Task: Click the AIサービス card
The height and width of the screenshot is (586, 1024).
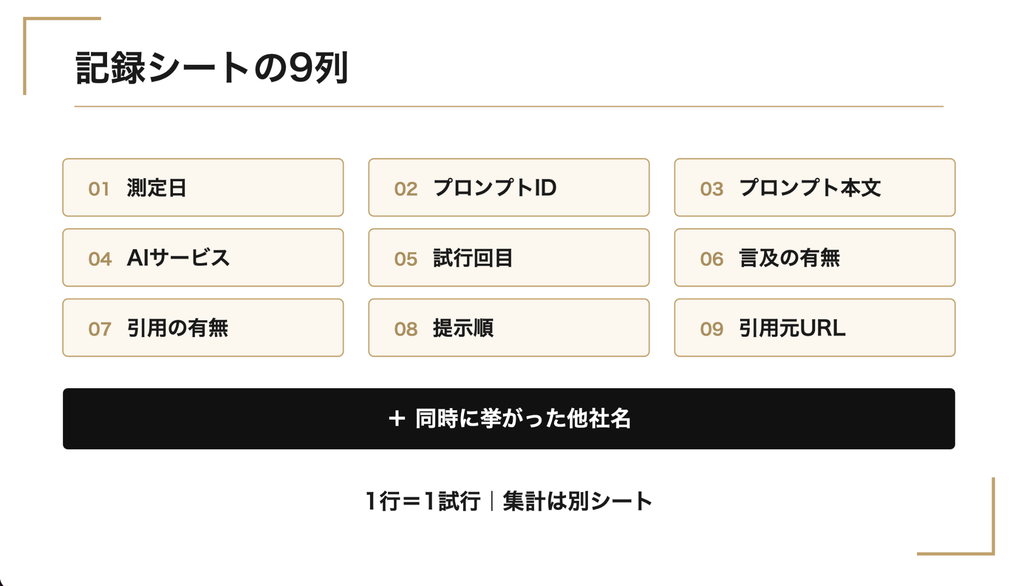Action: pos(203,257)
